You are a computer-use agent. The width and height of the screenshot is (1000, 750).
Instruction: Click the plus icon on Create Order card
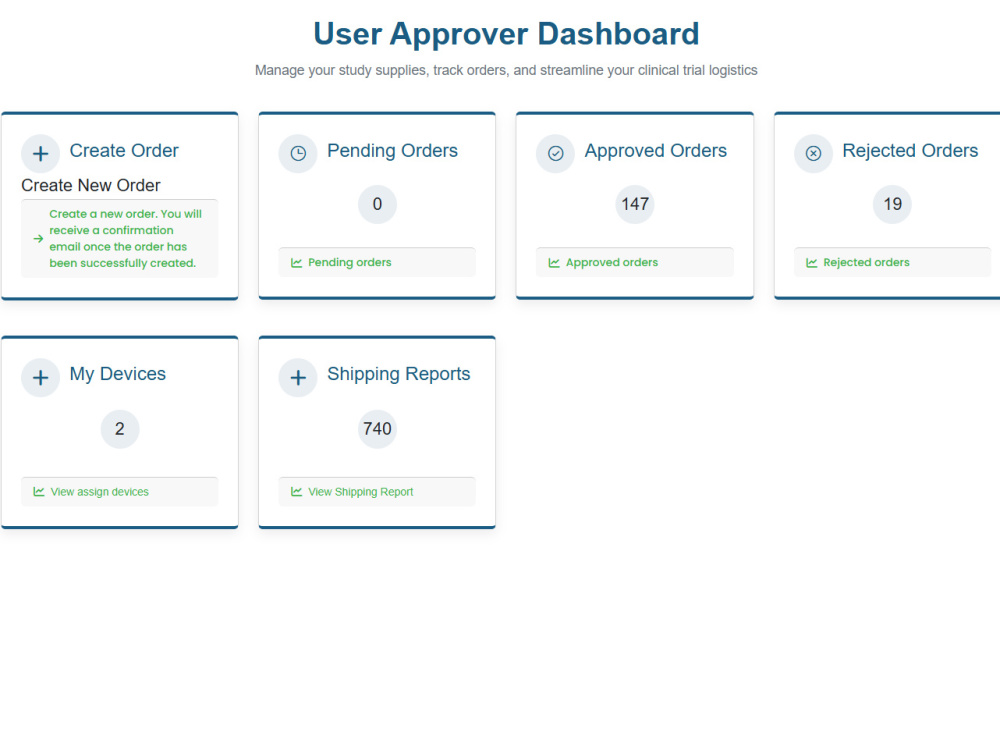pyautogui.click(x=40, y=154)
